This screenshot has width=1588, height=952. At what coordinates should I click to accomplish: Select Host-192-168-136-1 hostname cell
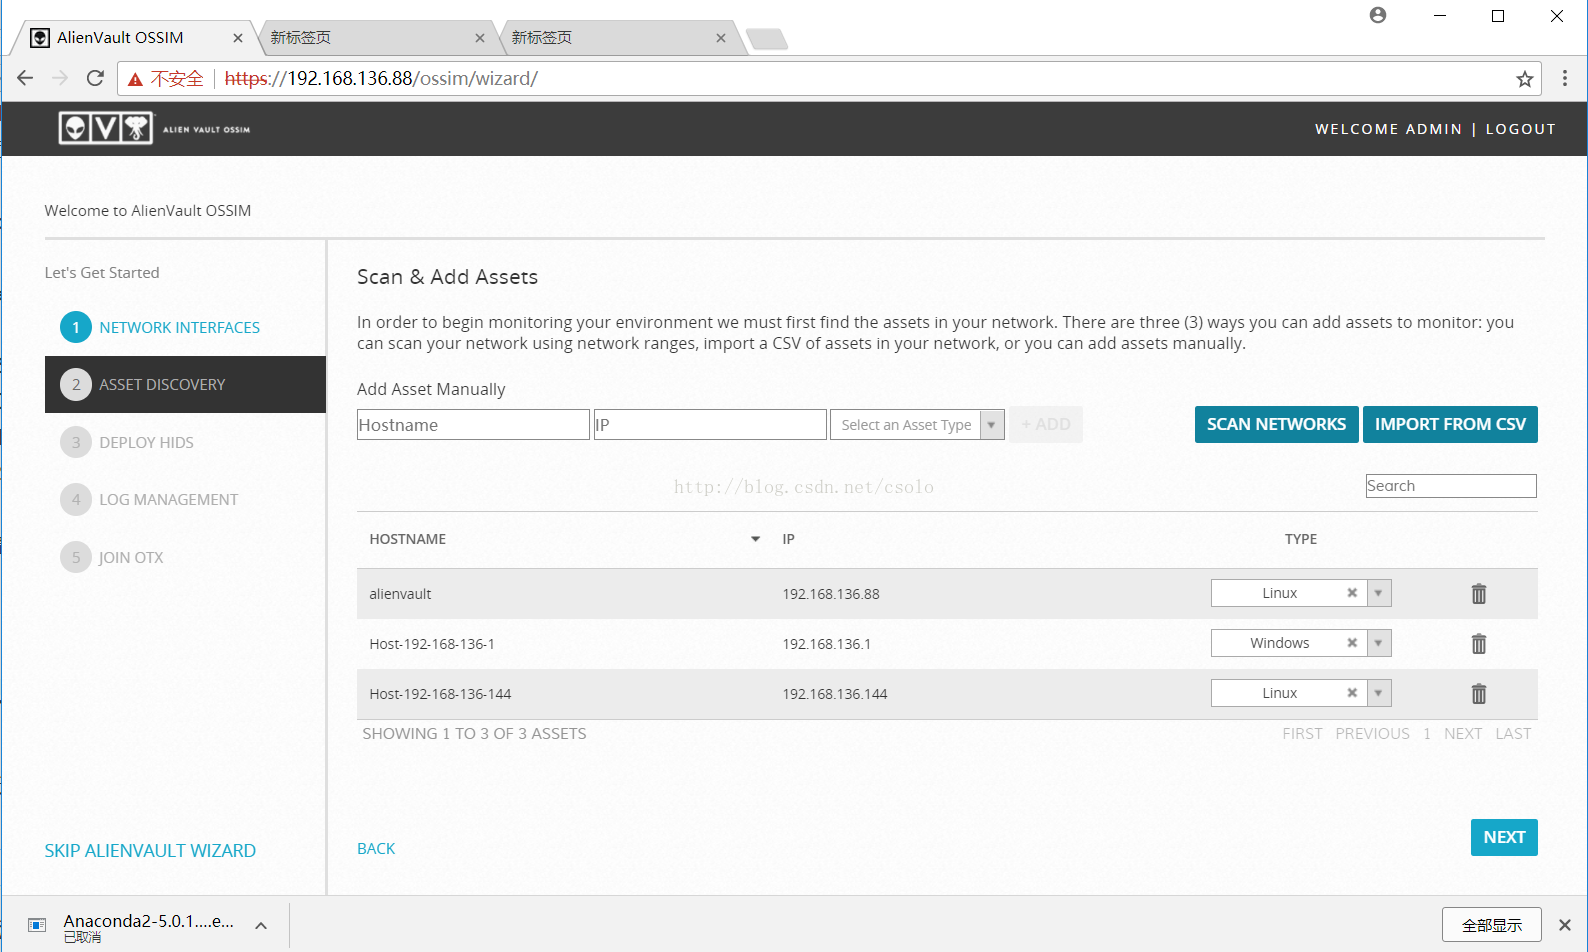click(432, 644)
